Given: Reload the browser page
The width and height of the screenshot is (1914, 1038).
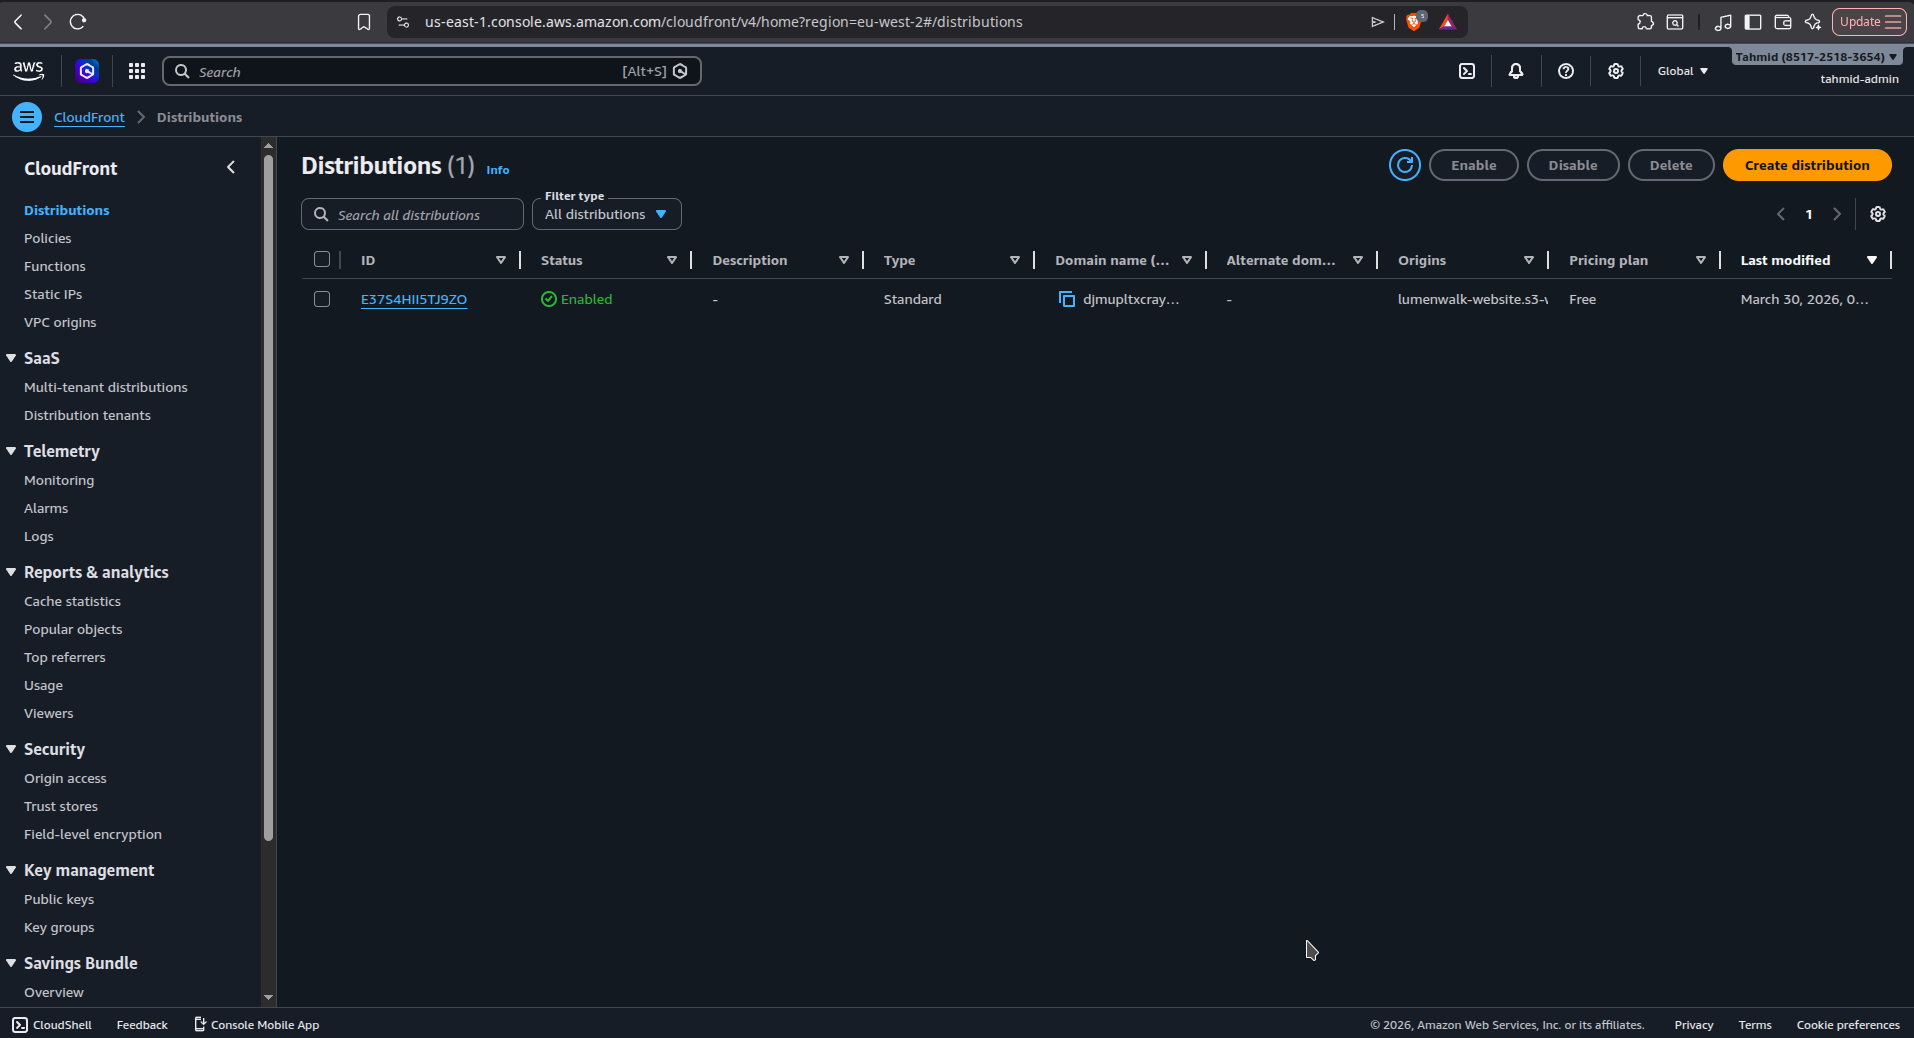Looking at the screenshot, I should pos(78,21).
